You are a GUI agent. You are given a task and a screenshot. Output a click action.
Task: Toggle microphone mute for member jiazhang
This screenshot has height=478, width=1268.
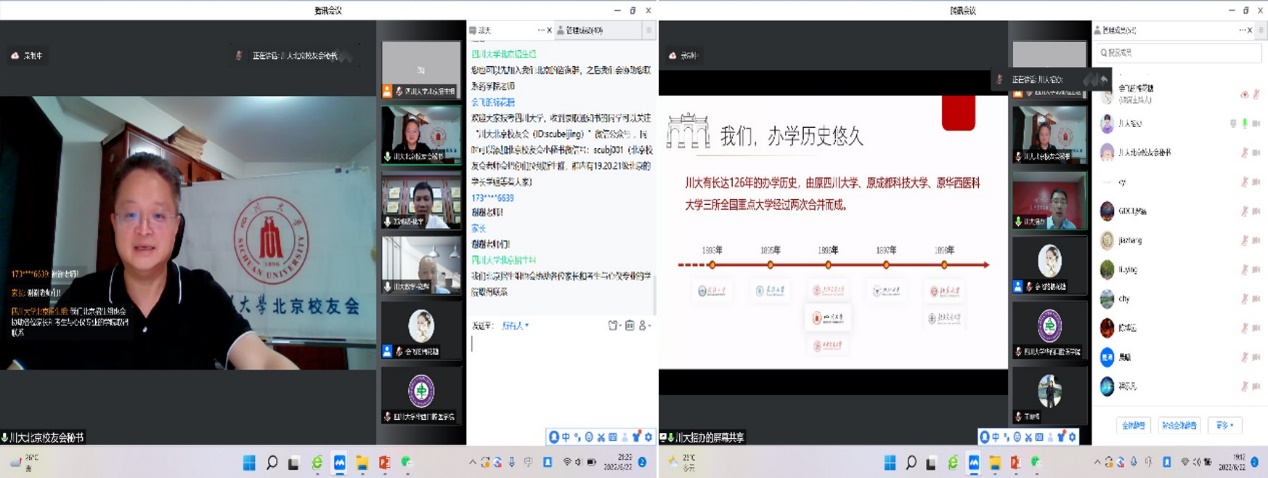tap(1245, 240)
